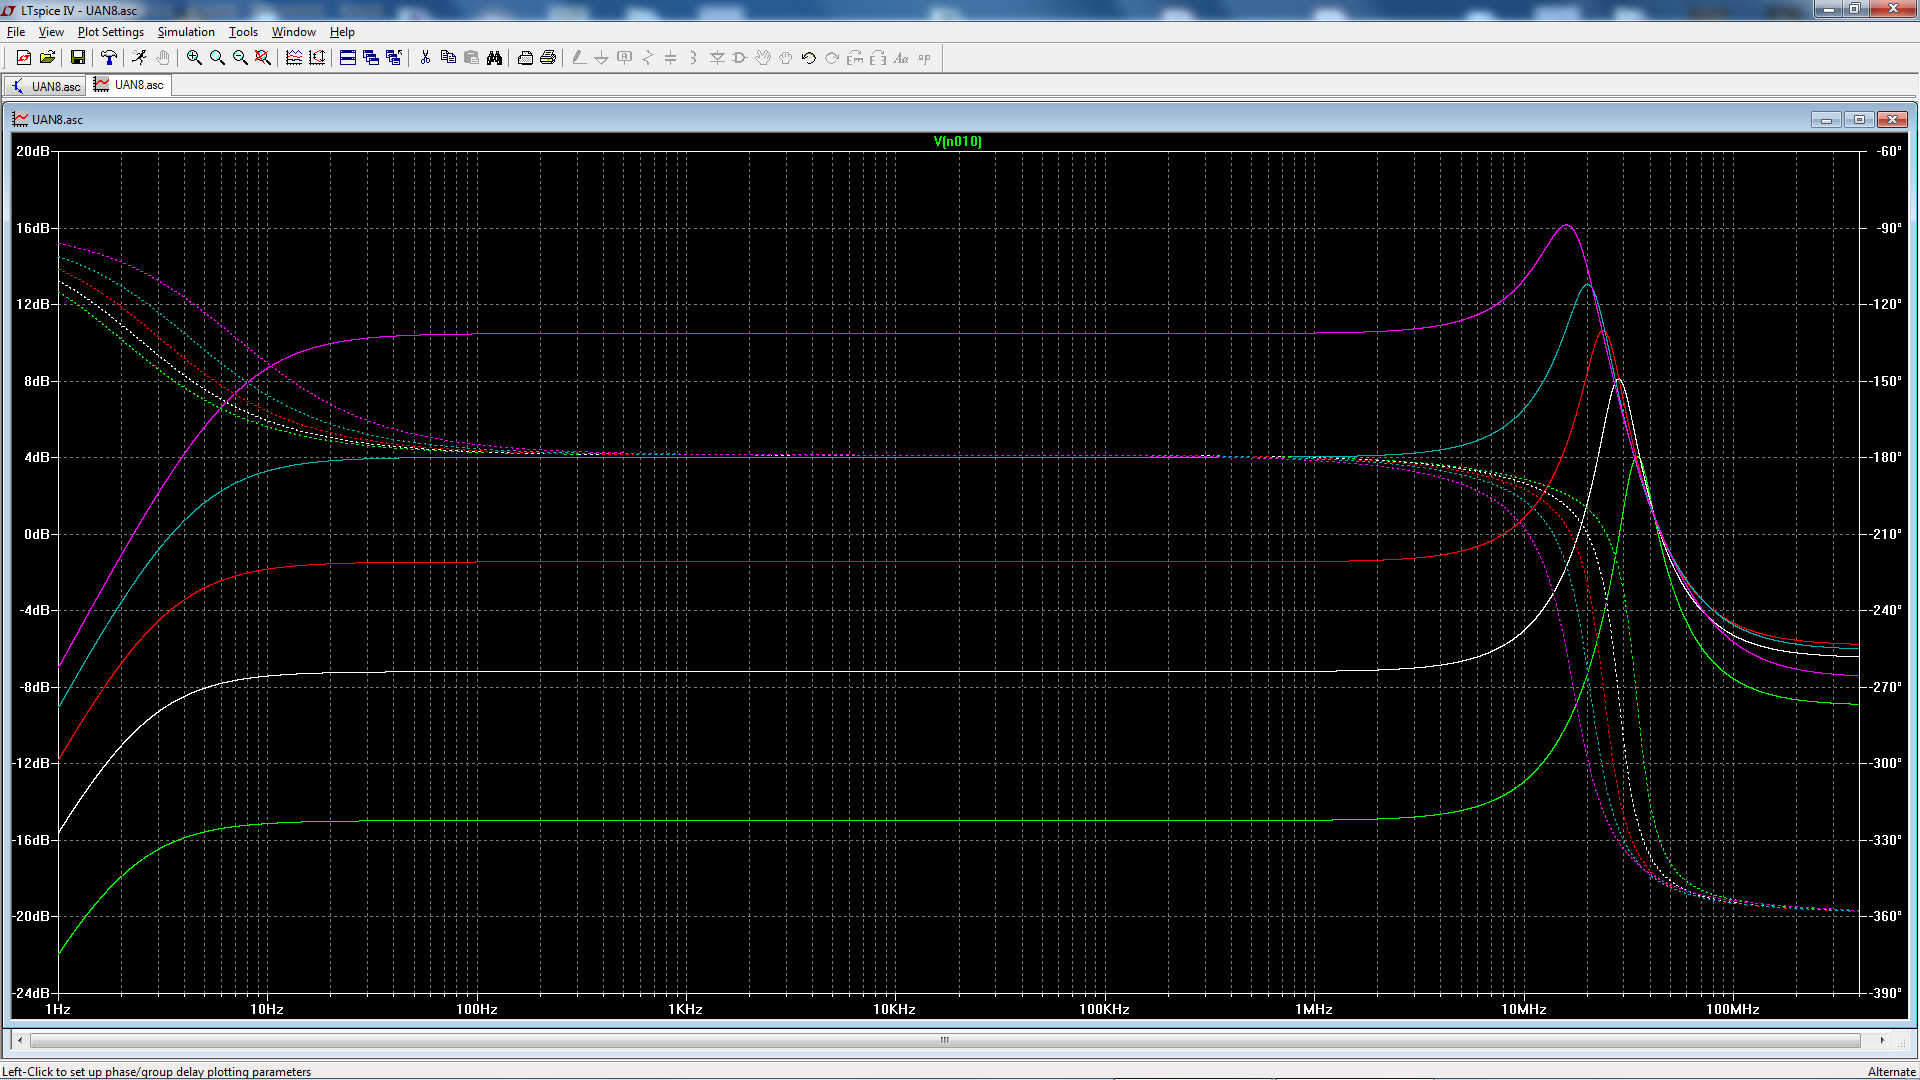
Task: Click the Zoom In magnifier icon
Action: (194, 58)
